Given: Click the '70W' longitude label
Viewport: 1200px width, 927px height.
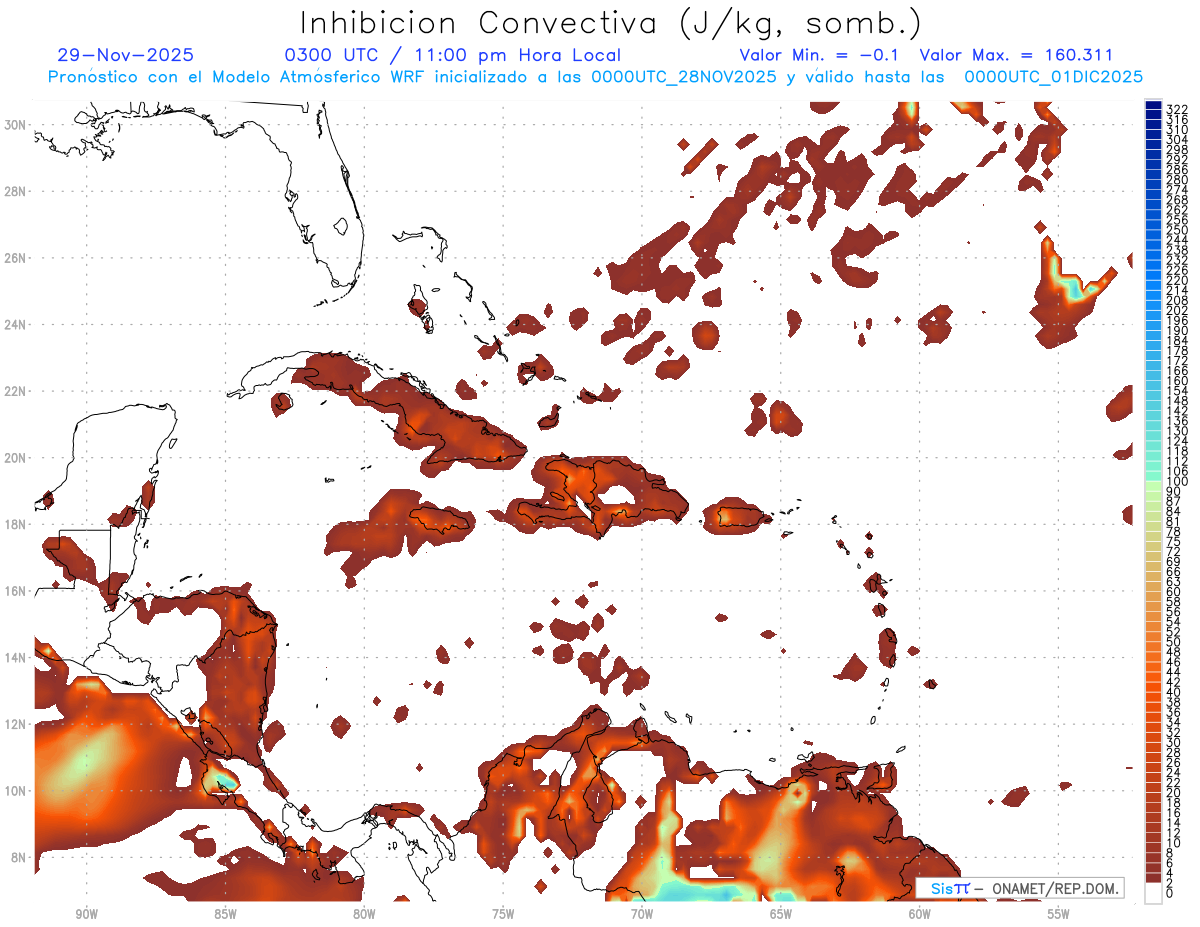Looking at the screenshot, I should pos(642,914).
